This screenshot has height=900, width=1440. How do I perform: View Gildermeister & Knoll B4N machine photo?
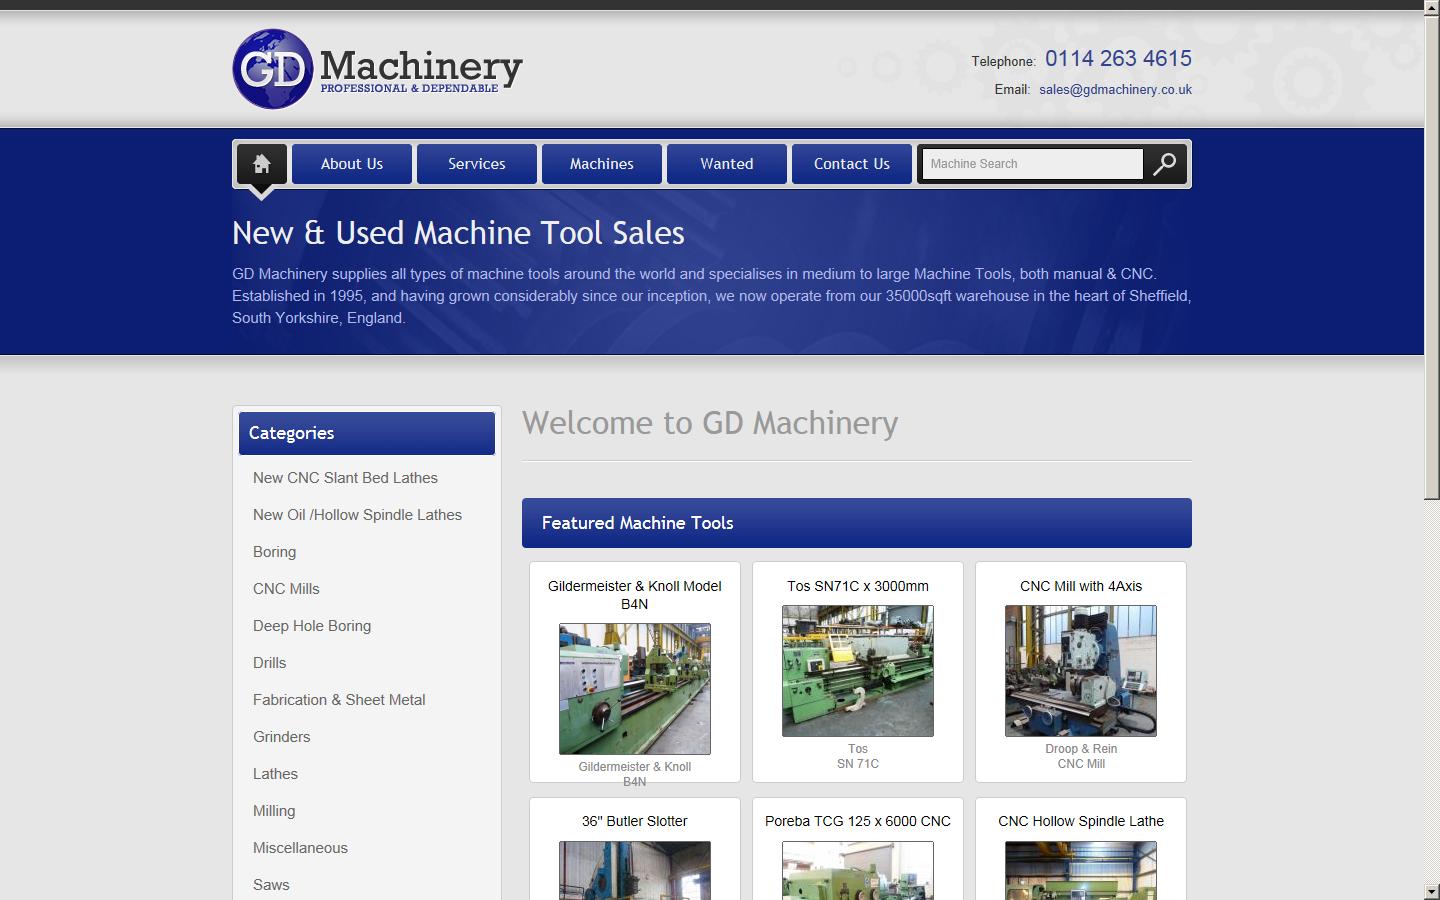coord(635,689)
